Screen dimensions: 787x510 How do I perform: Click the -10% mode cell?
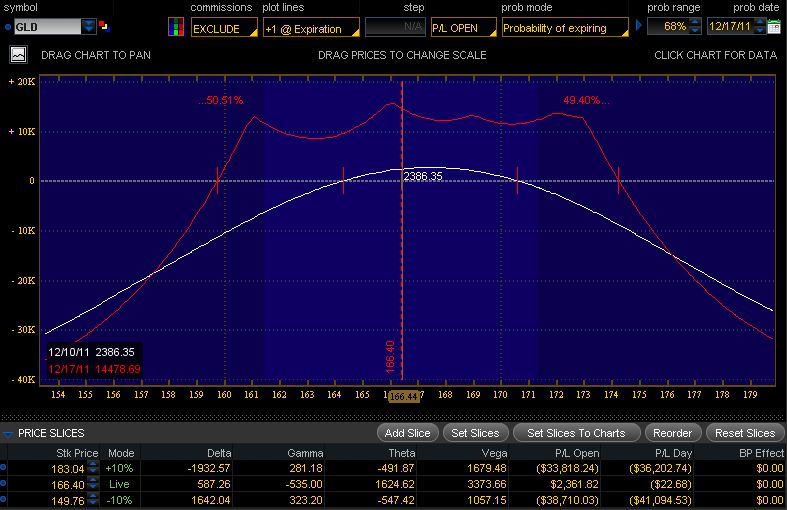coord(119,500)
